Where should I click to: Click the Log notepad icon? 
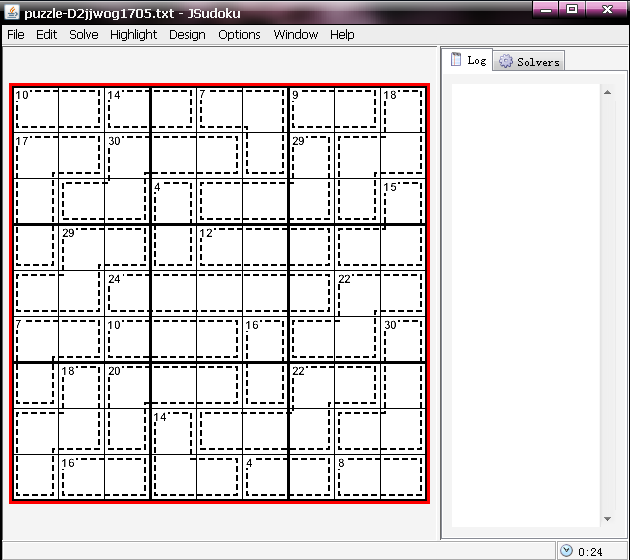[456, 59]
